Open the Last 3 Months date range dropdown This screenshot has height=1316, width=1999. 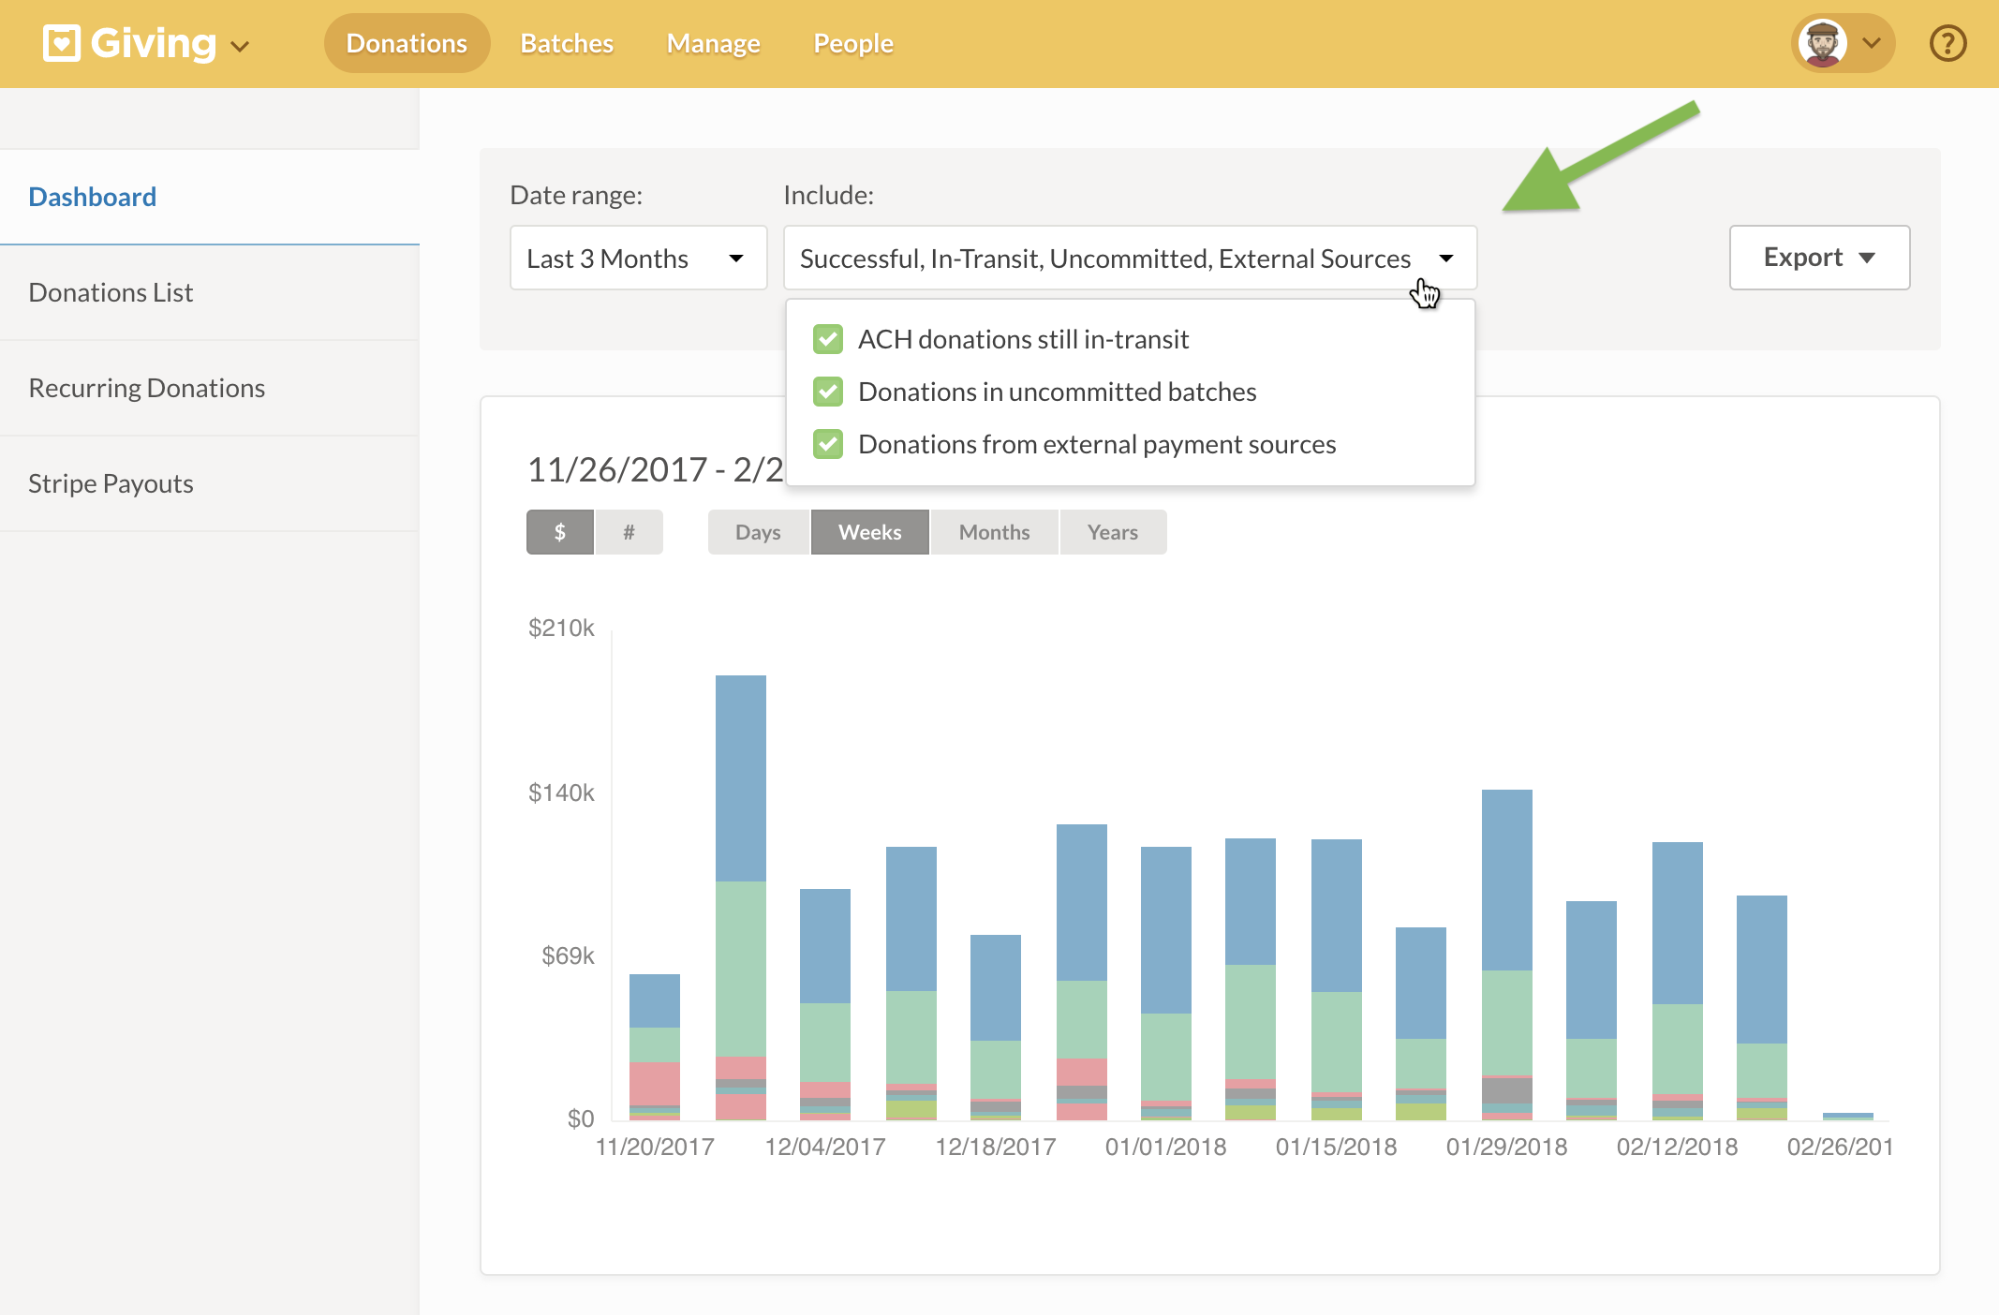click(637, 257)
